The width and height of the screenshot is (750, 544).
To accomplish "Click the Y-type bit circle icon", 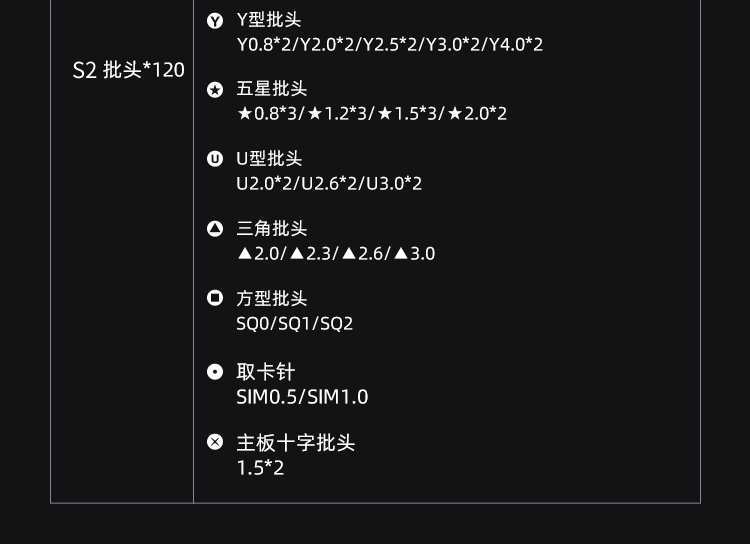I will 215,21.
